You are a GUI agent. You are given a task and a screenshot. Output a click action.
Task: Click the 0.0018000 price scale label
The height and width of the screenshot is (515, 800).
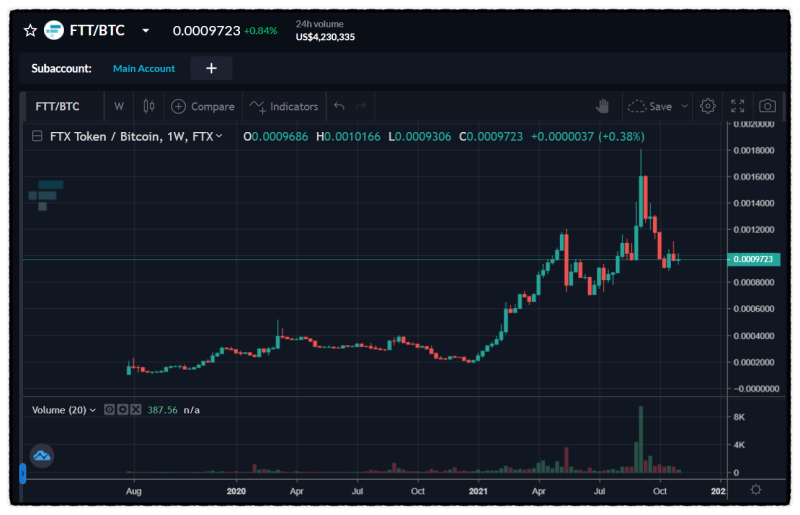(754, 151)
